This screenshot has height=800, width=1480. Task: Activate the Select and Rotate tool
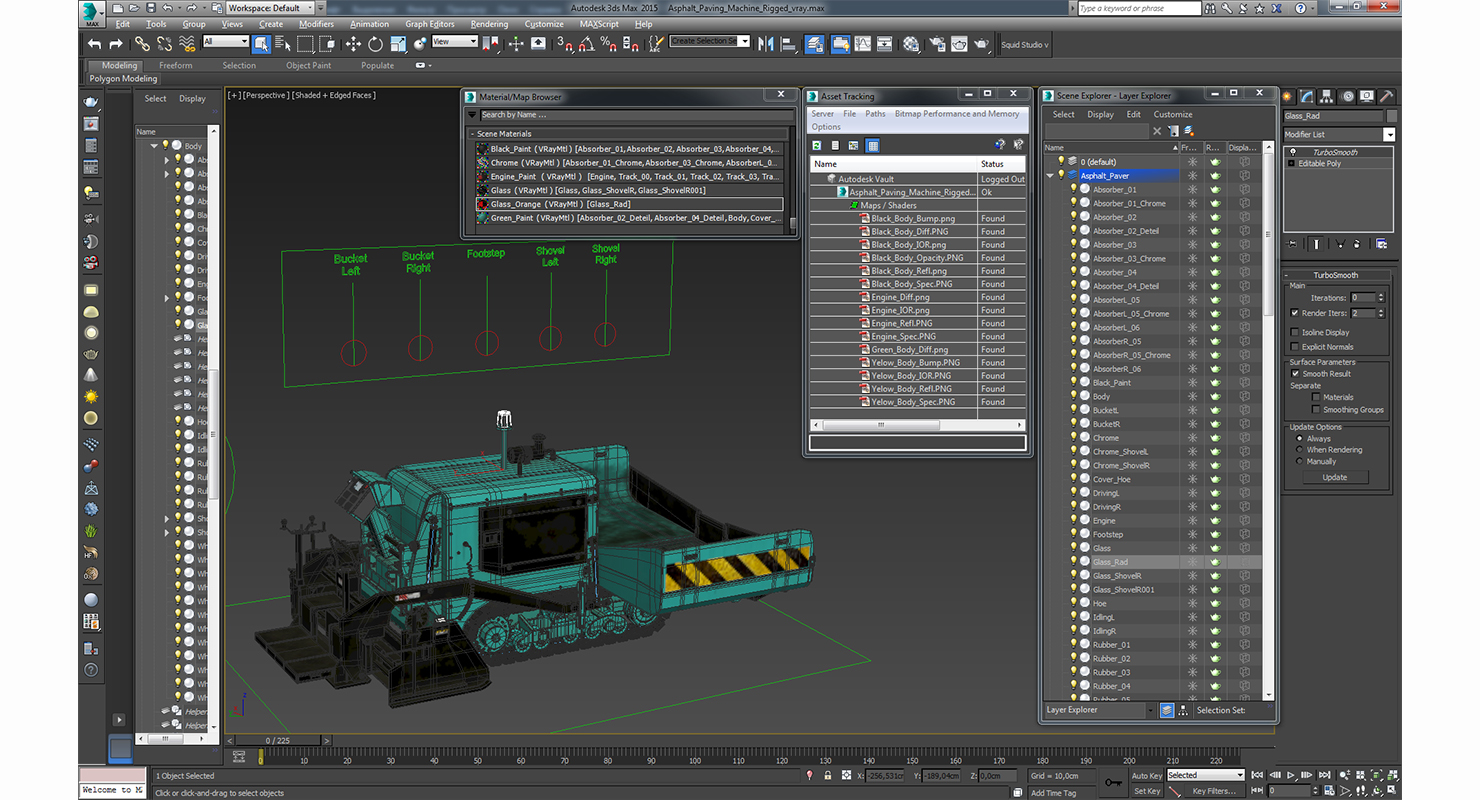375,44
